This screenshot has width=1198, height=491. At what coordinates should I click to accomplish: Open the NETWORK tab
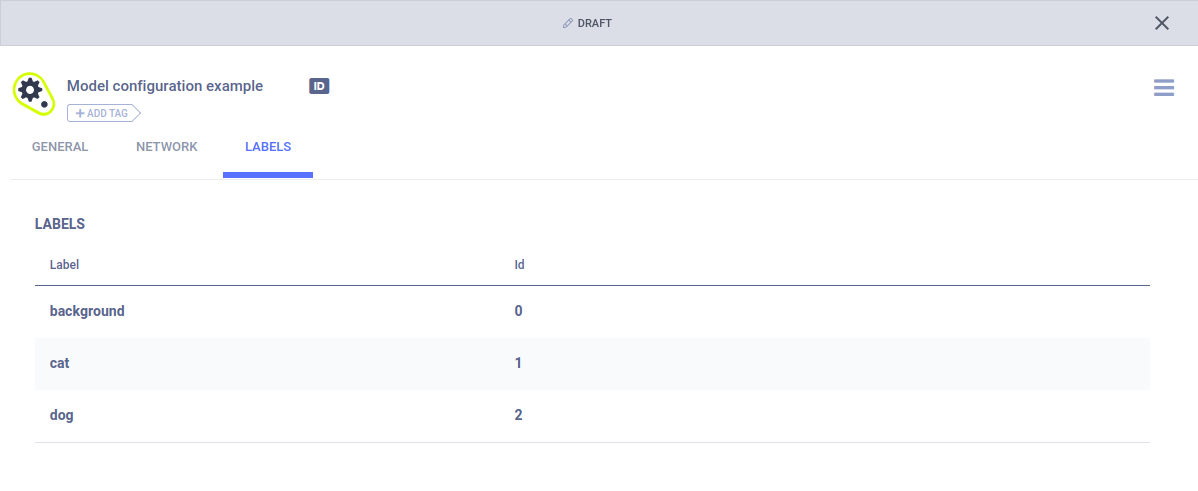167,147
